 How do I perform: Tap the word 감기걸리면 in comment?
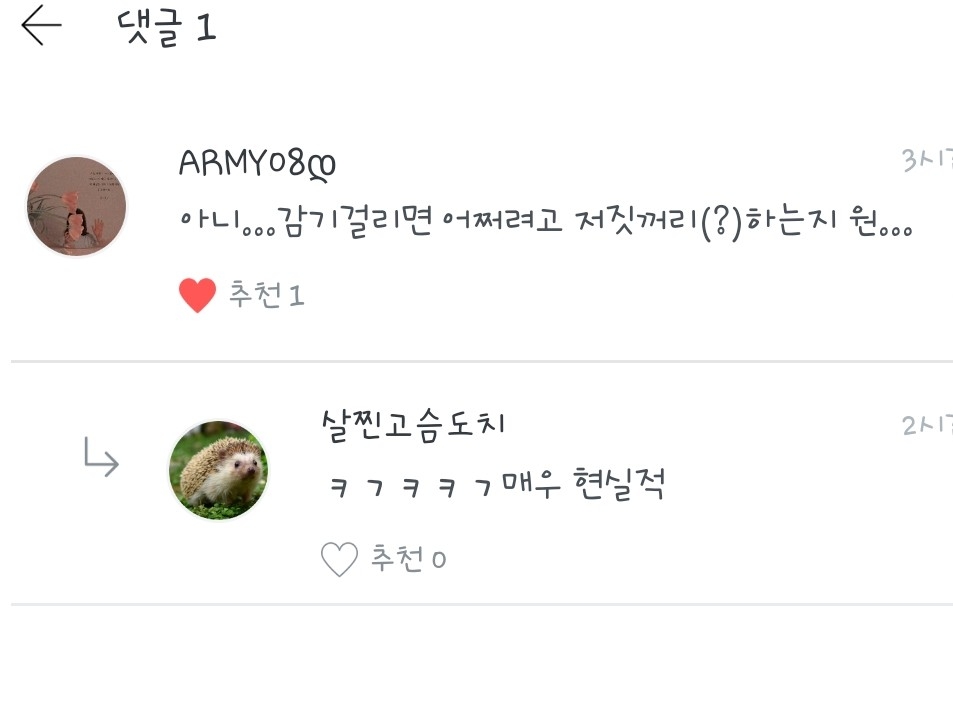click(354, 221)
